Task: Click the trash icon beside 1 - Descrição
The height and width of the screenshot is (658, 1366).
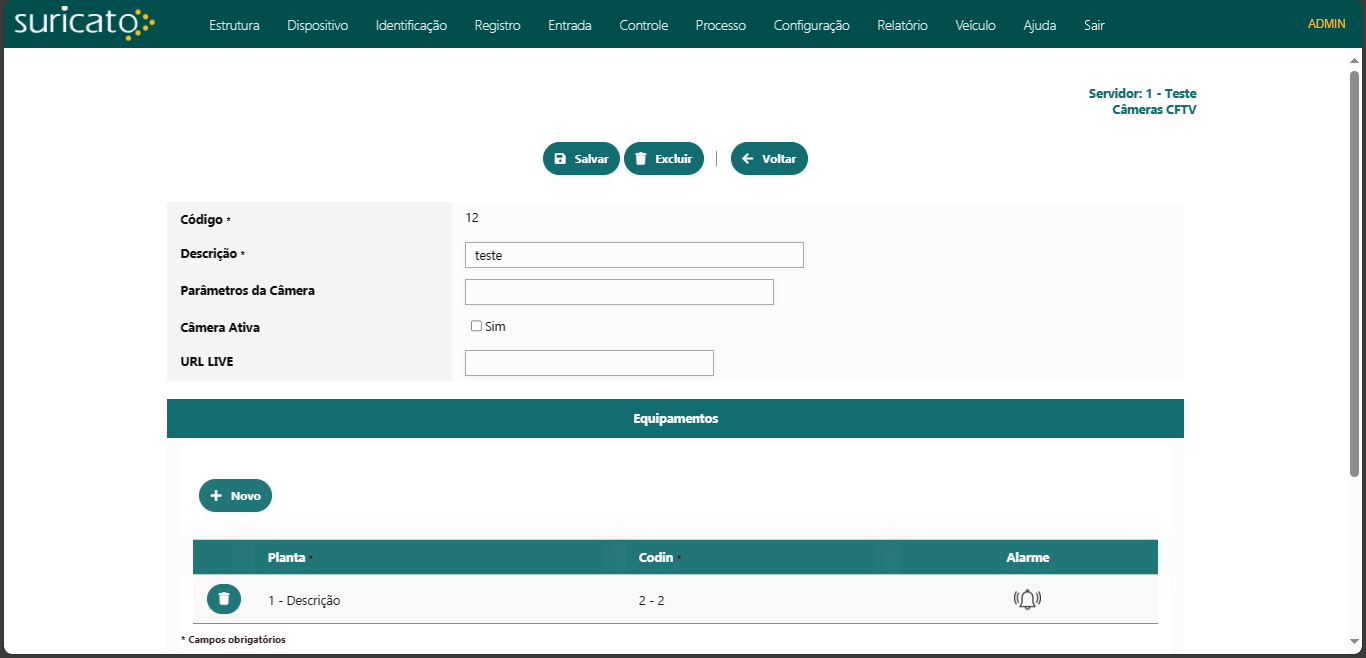Action: click(x=224, y=599)
